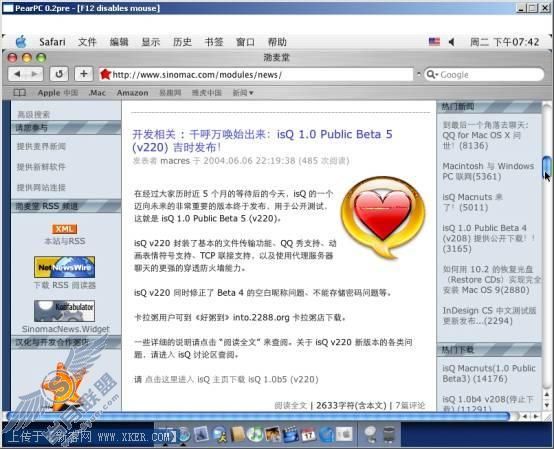554x449 pixels.
Task: Add a bookmark with the plus button
Action: [x=84, y=74]
